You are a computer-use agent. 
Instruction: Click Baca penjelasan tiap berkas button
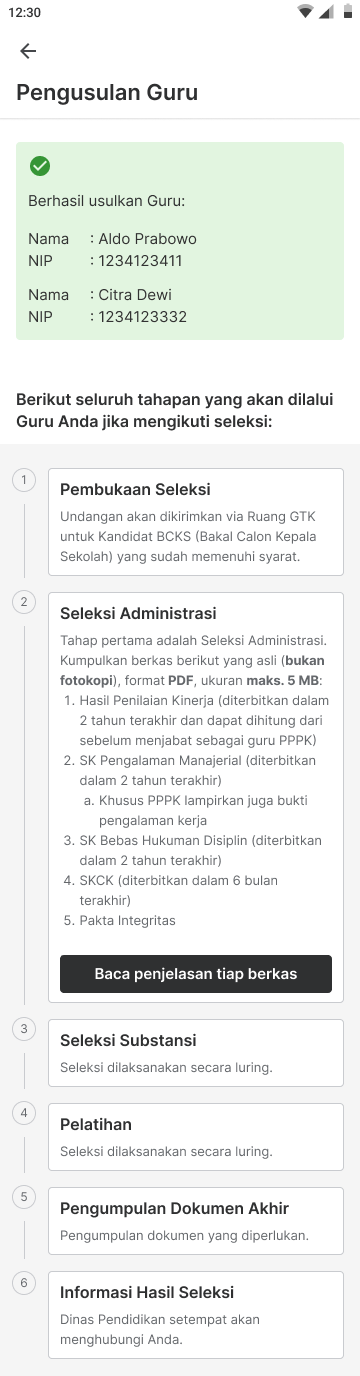(x=196, y=973)
